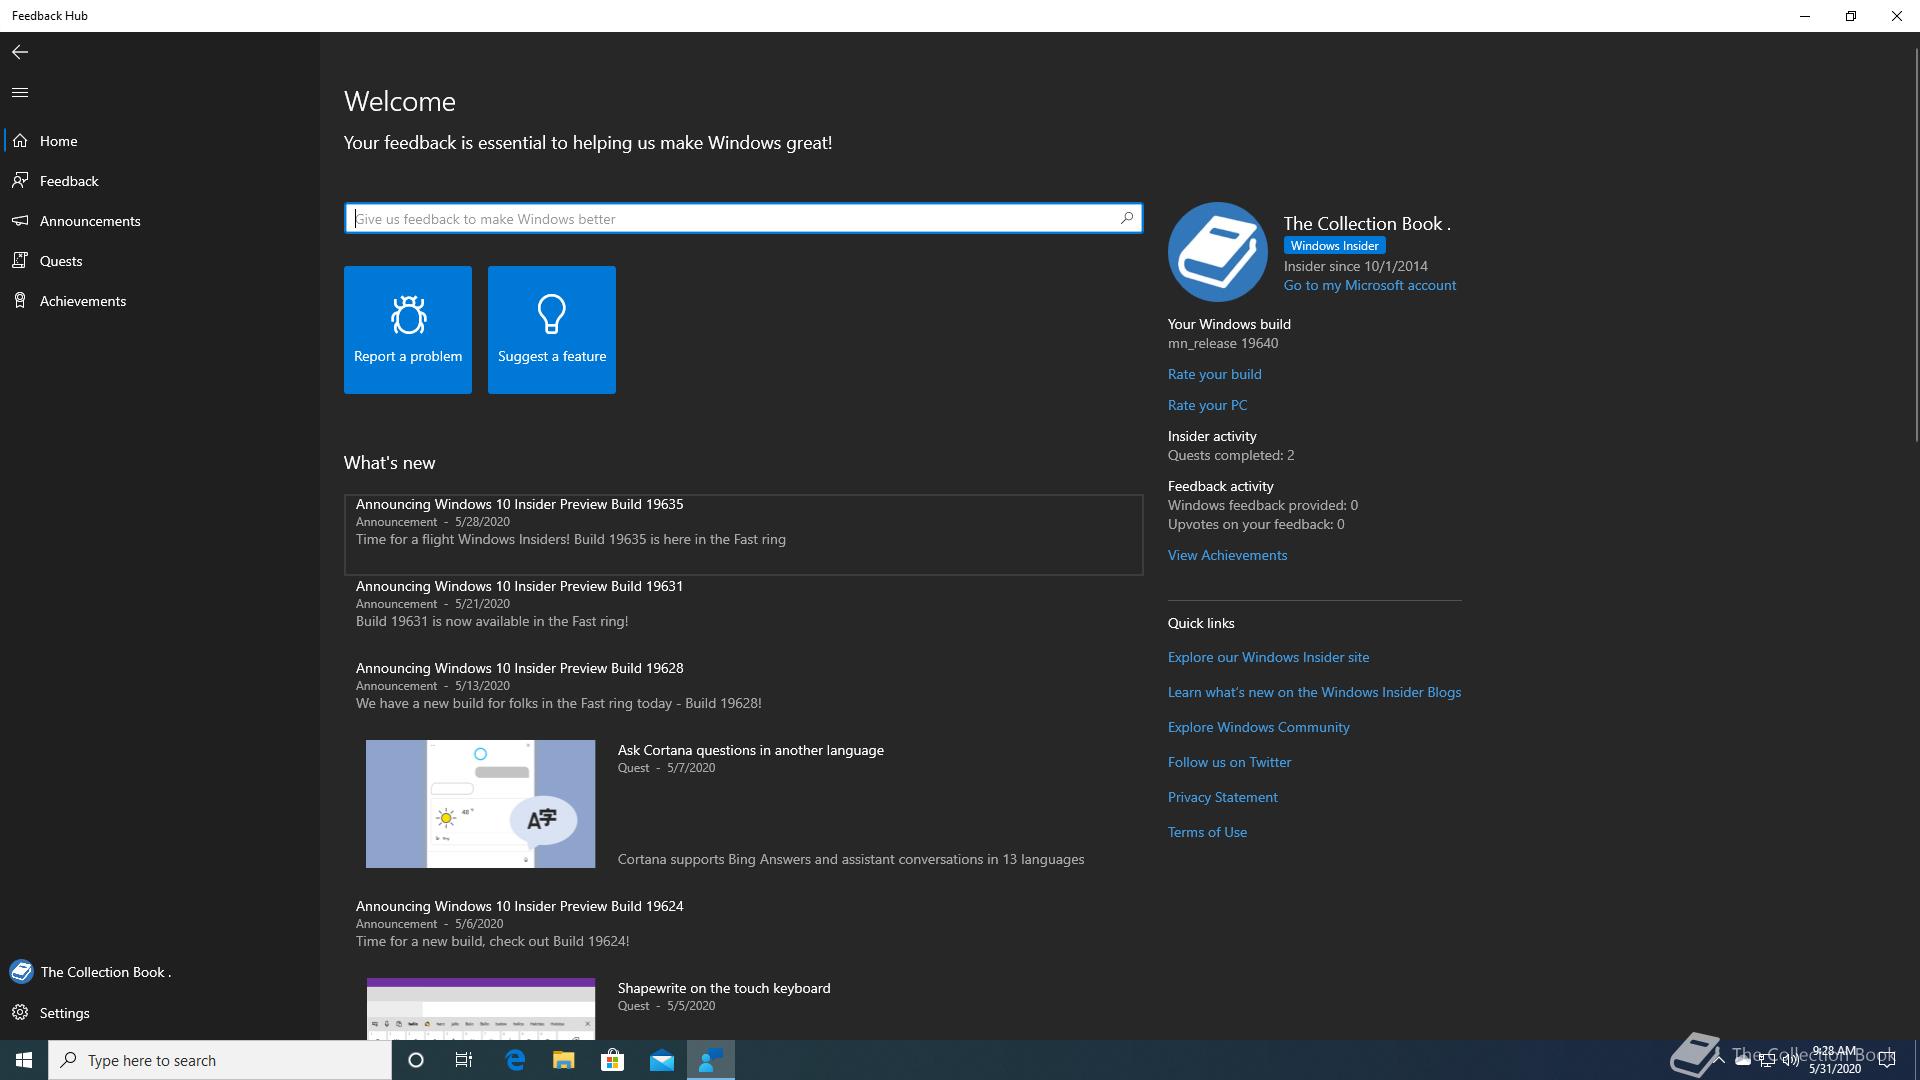This screenshot has height=1080, width=1920.
Task: Open Announcements in the sidebar
Action: [x=160, y=221]
